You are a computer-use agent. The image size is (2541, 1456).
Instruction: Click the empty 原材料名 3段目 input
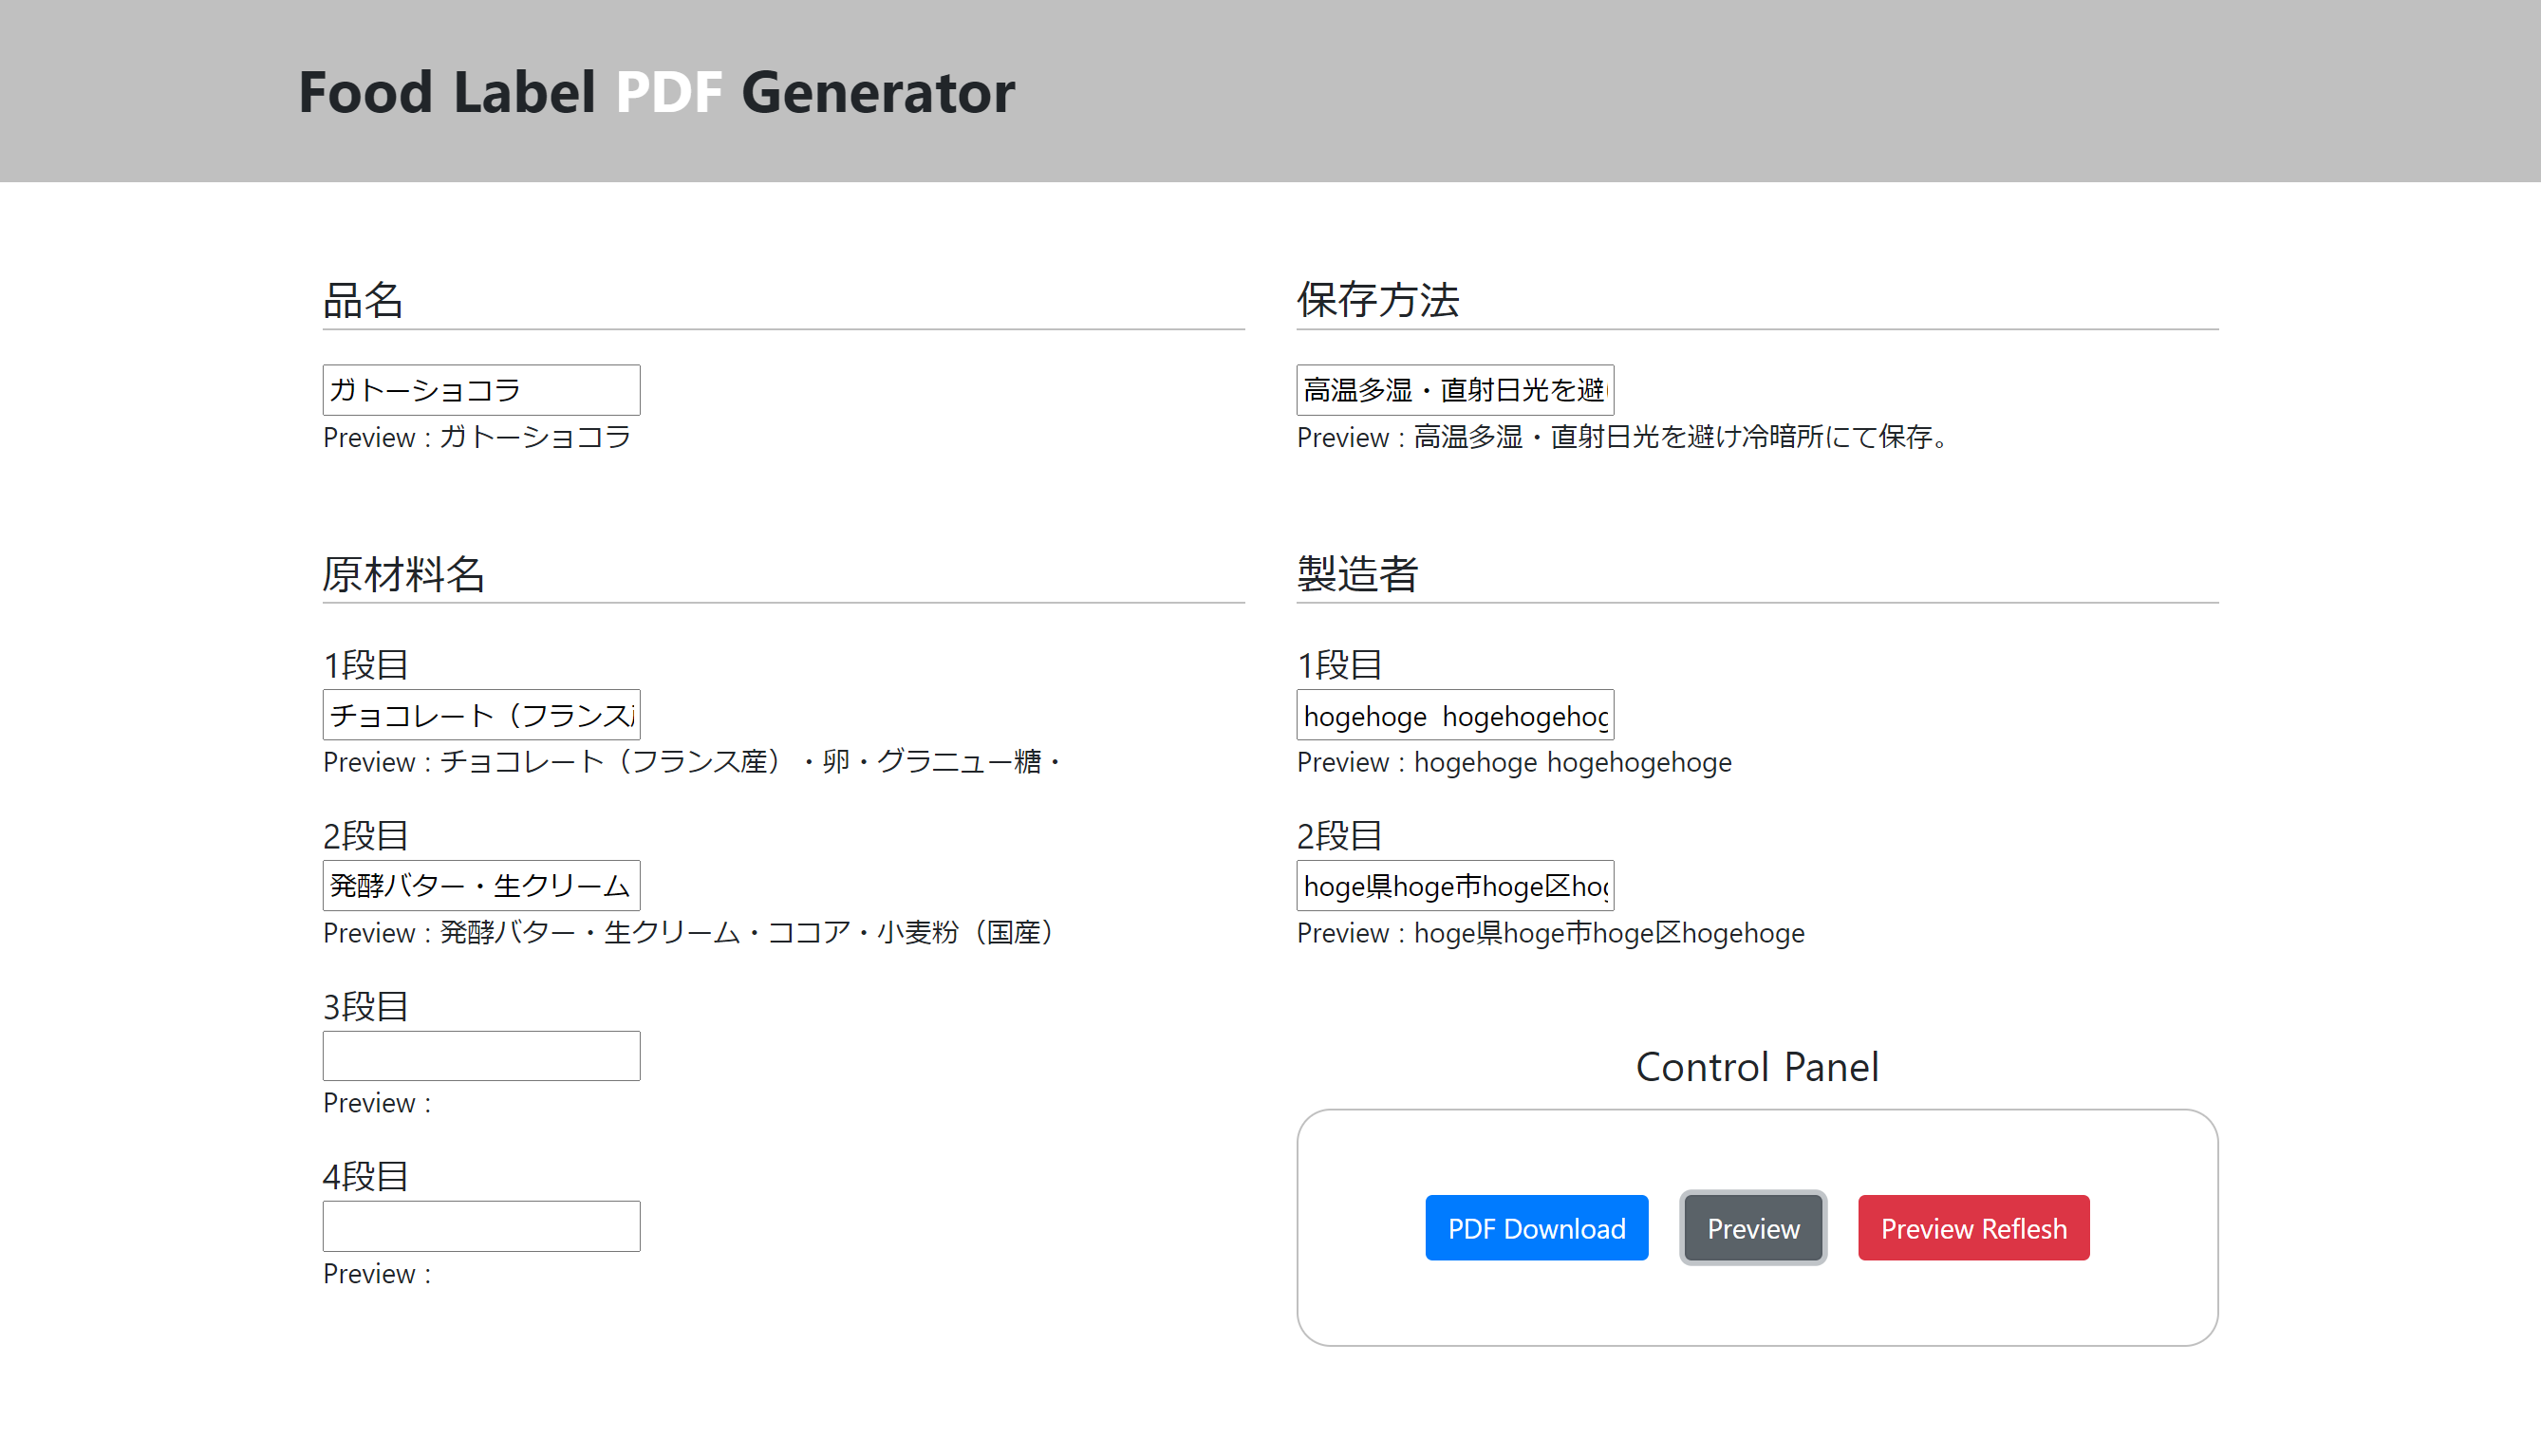tap(481, 1056)
